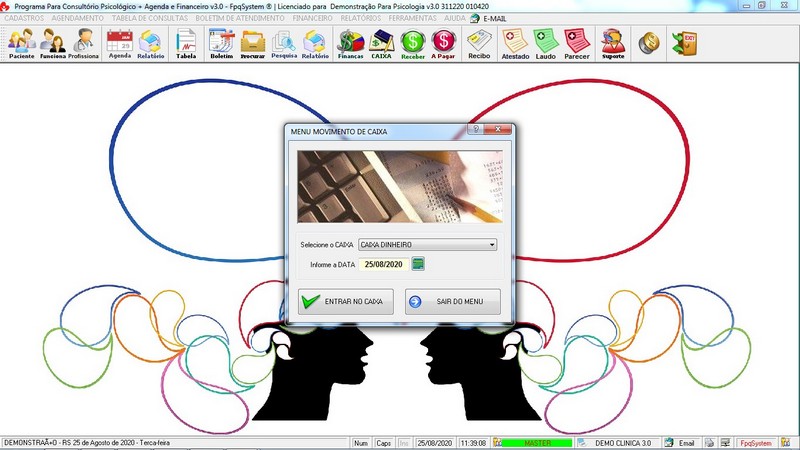The width and height of the screenshot is (800, 450).
Task: Open the red A Pagar dollar icon
Action: [x=443, y=44]
